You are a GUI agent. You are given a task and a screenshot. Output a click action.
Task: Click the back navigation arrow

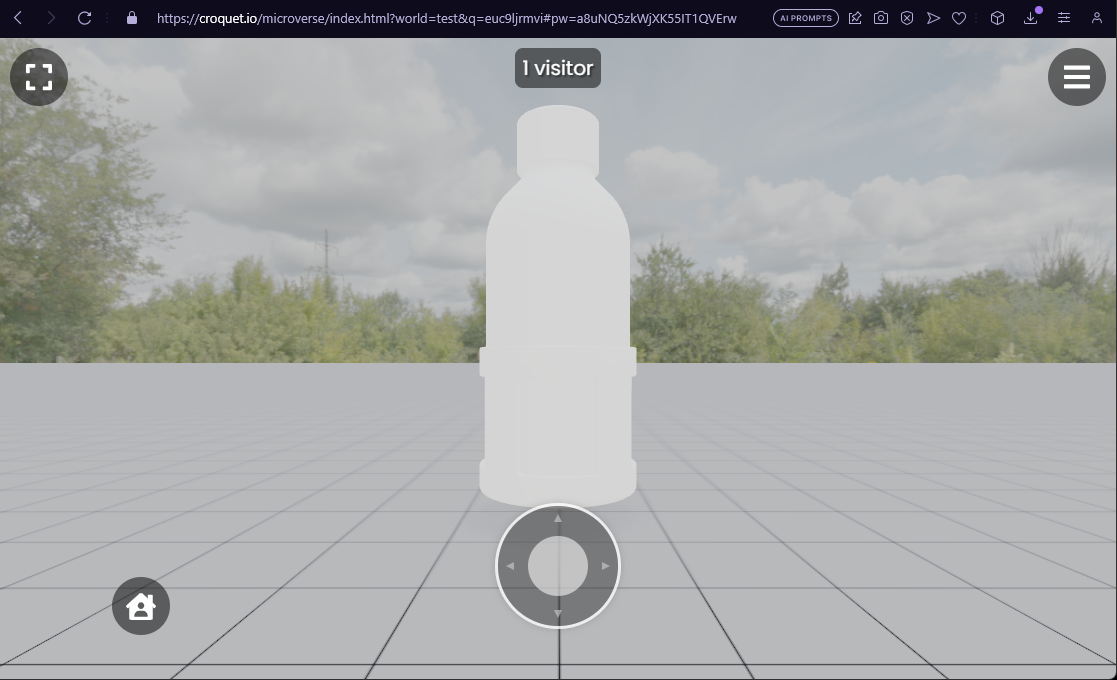pyautogui.click(x=18, y=17)
